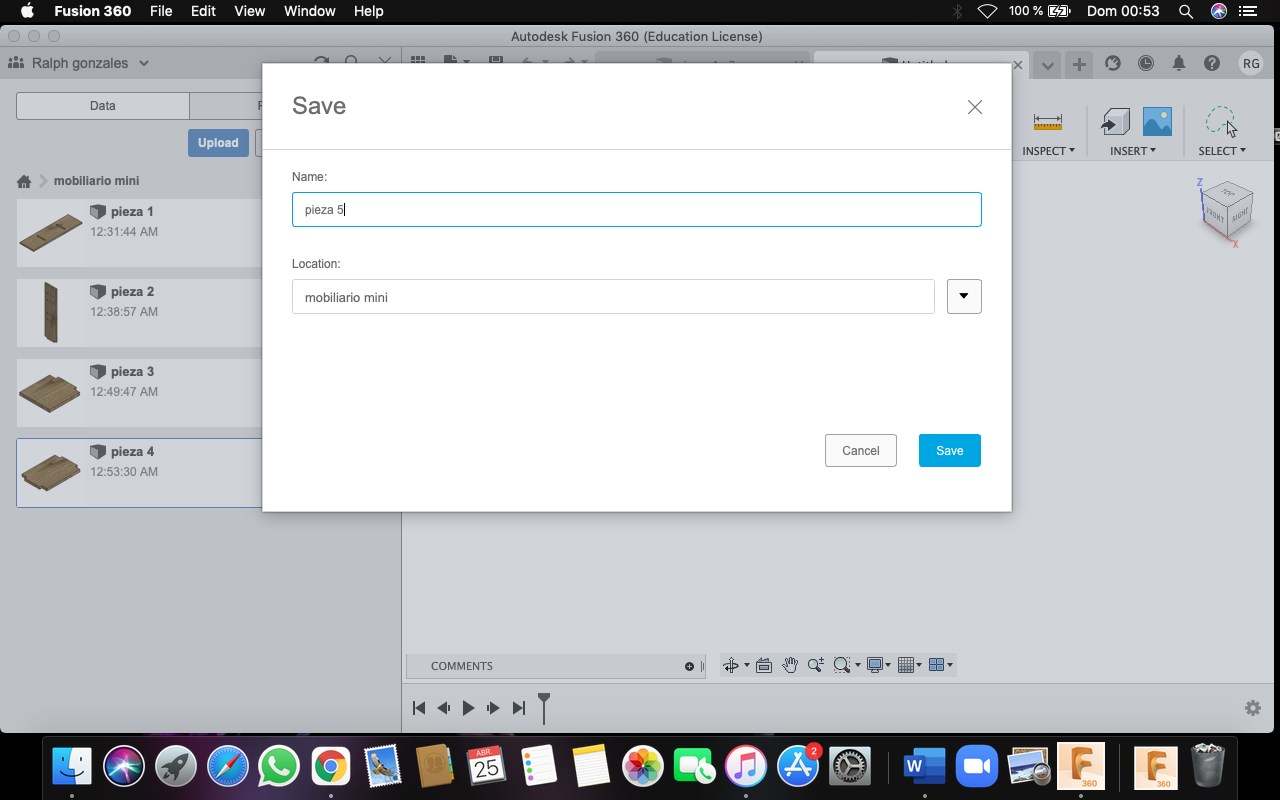Image resolution: width=1280 pixels, height=800 pixels.
Task: Open a new design tab with plus
Action: [1079, 64]
